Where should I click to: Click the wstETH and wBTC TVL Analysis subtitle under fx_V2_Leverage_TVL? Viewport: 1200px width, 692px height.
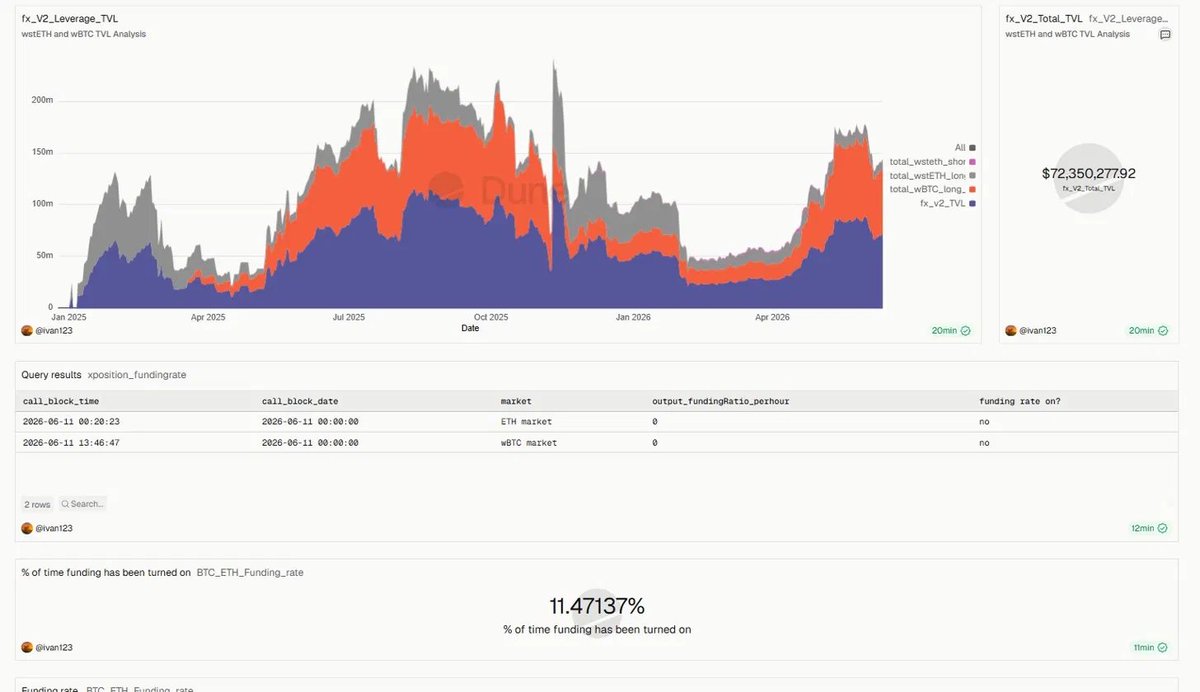coord(84,34)
